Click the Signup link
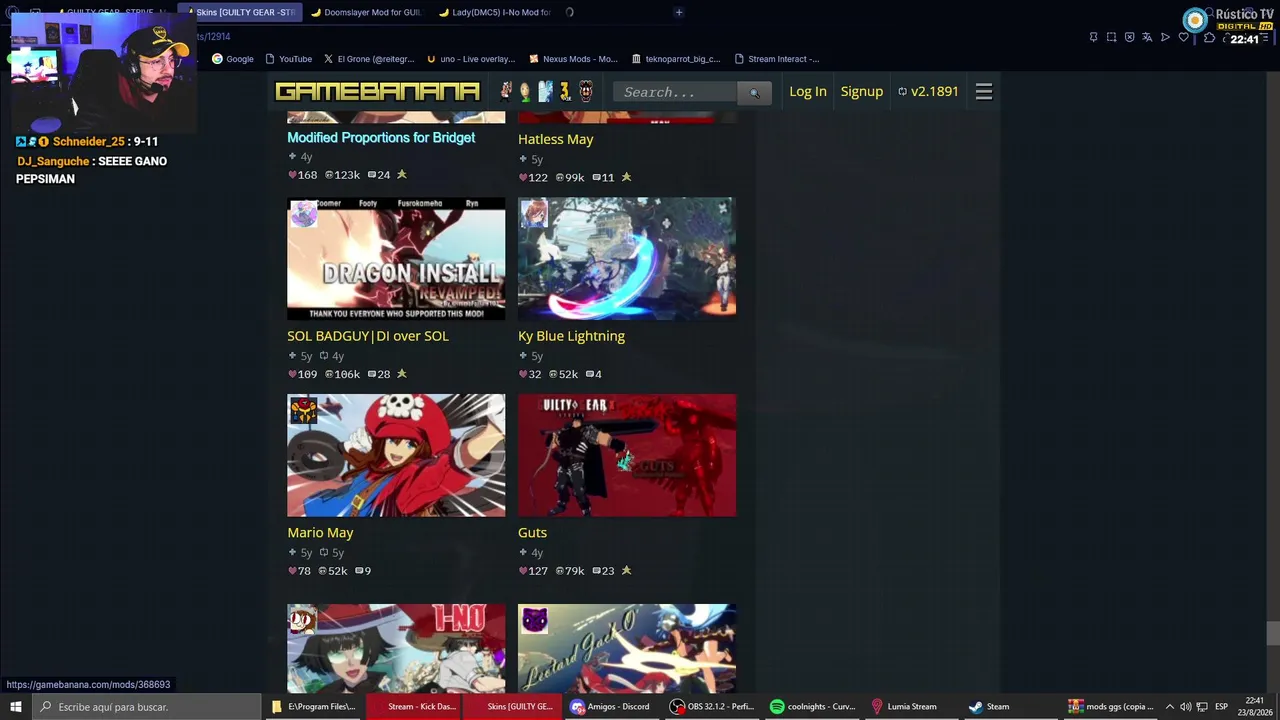The width and height of the screenshot is (1280, 720). point(862,91)
